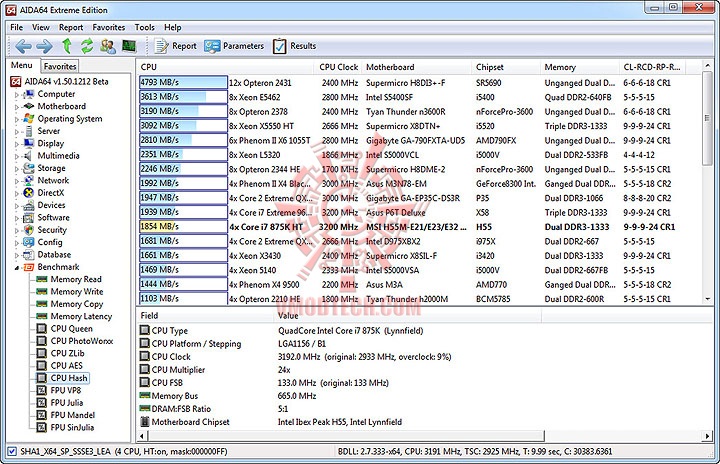This screenshot has height=464, width=720.
Task: Select the Memory Copy benchmark icon
Action: pos(42,304)
